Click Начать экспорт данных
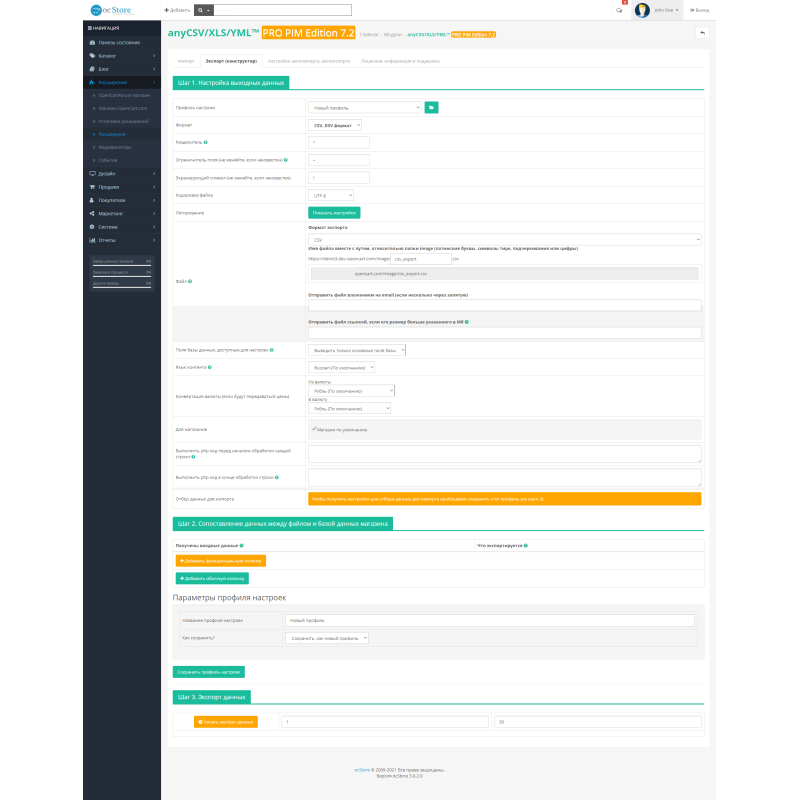The image size is (800, 800). (x=228, y=721)
